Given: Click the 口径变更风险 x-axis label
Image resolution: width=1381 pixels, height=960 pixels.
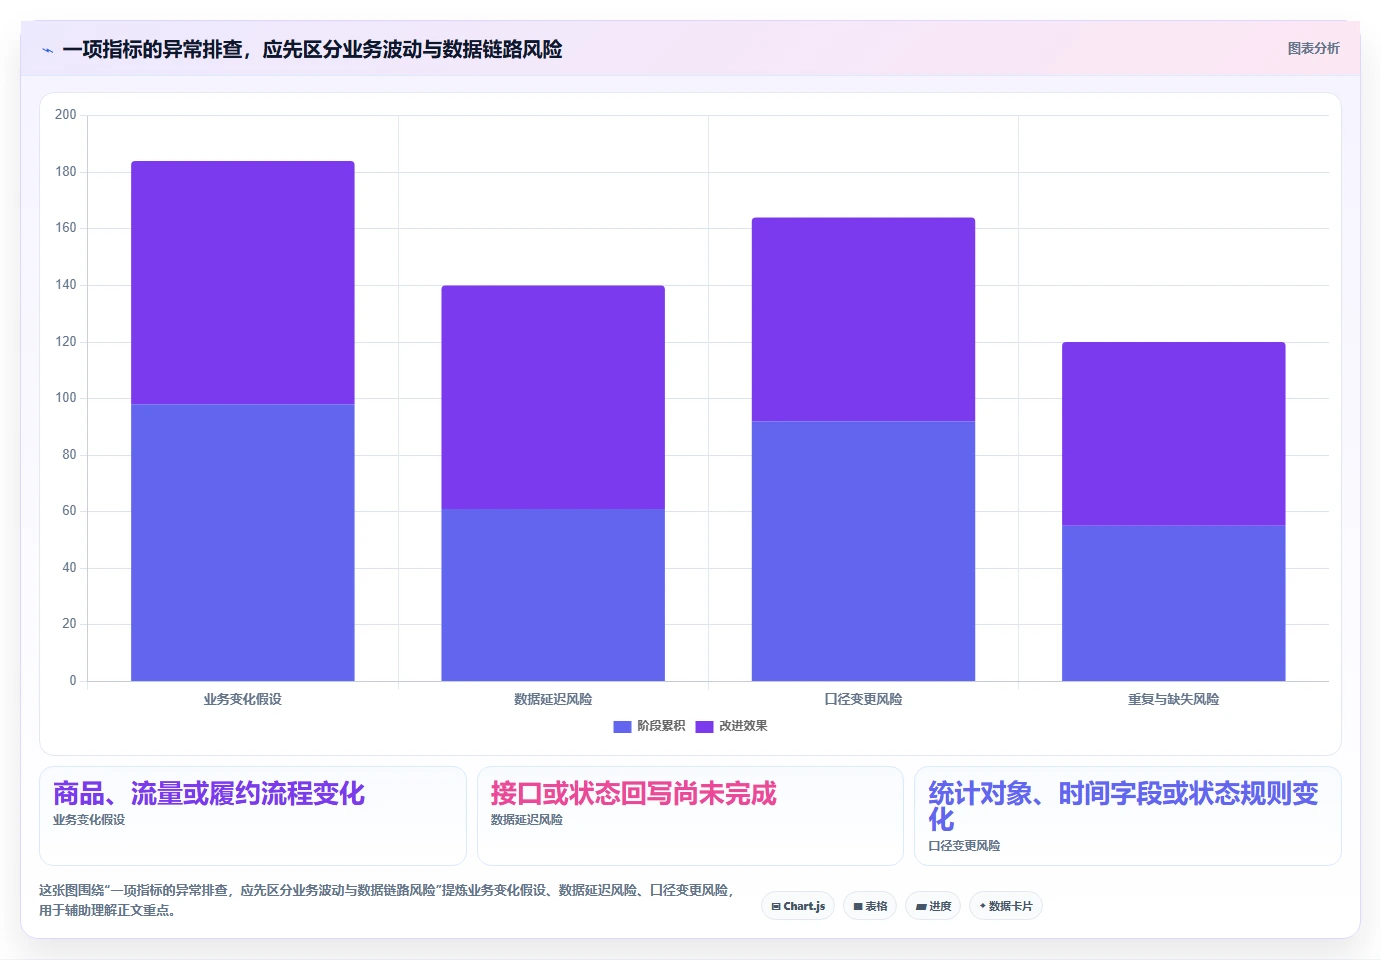Looking at the screenshot, I should pyautogui.click(x=863, y=699).
